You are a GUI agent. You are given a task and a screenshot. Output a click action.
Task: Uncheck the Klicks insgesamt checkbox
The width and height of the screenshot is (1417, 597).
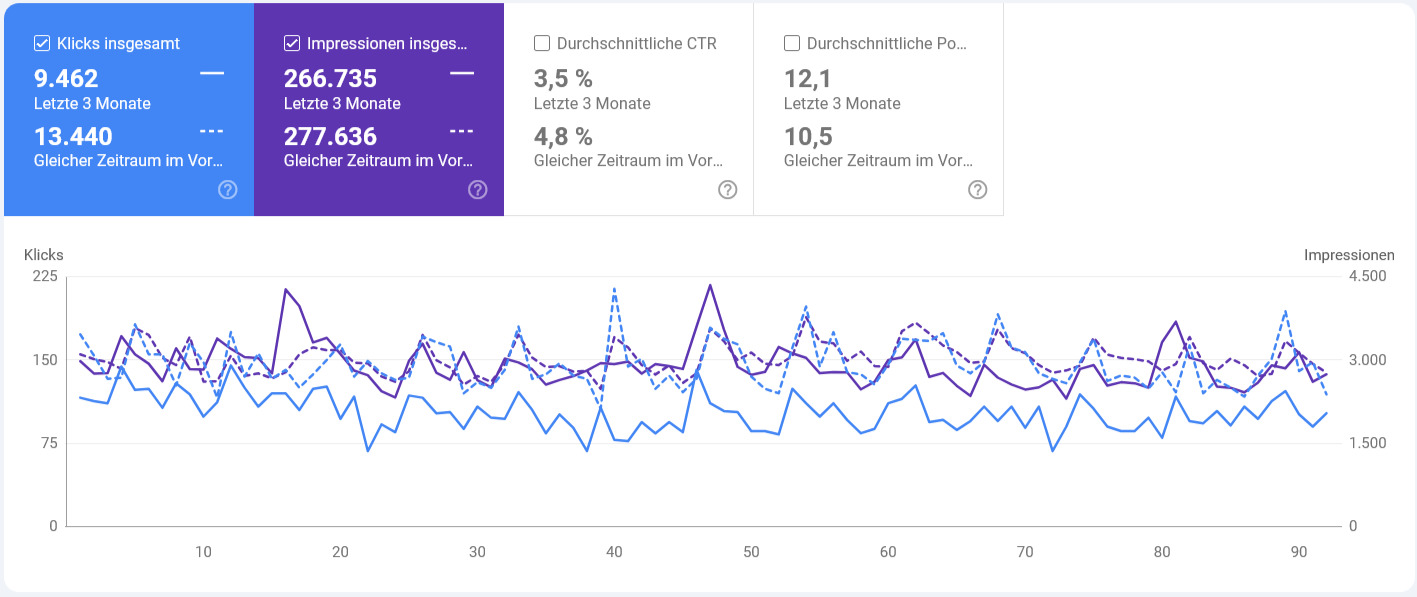coord(41,43)
